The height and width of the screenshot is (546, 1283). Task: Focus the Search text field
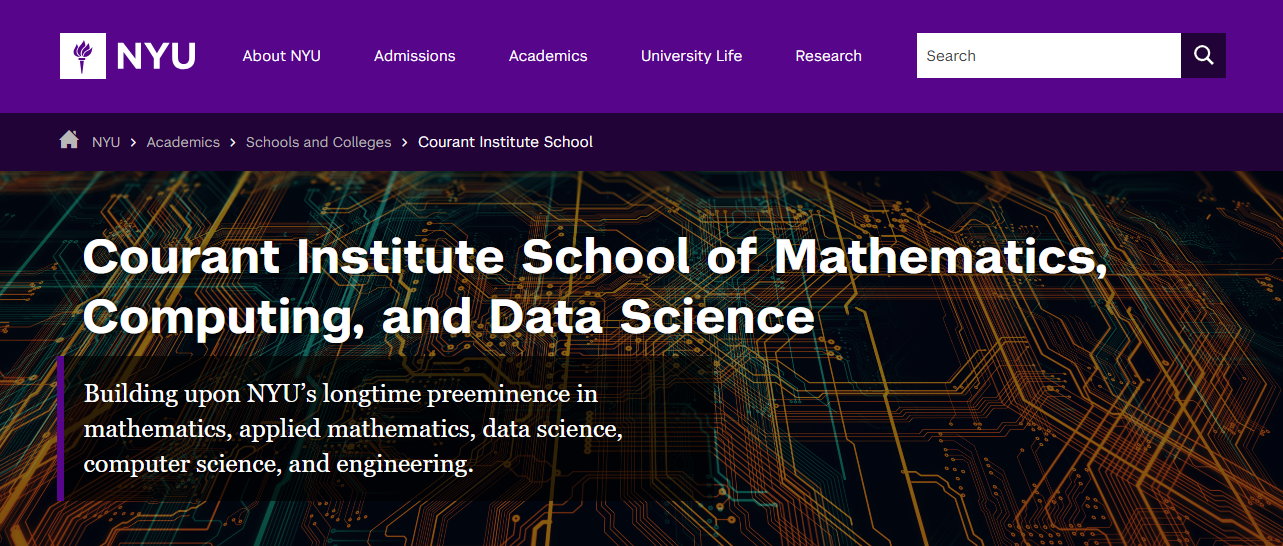[1048, 56]
